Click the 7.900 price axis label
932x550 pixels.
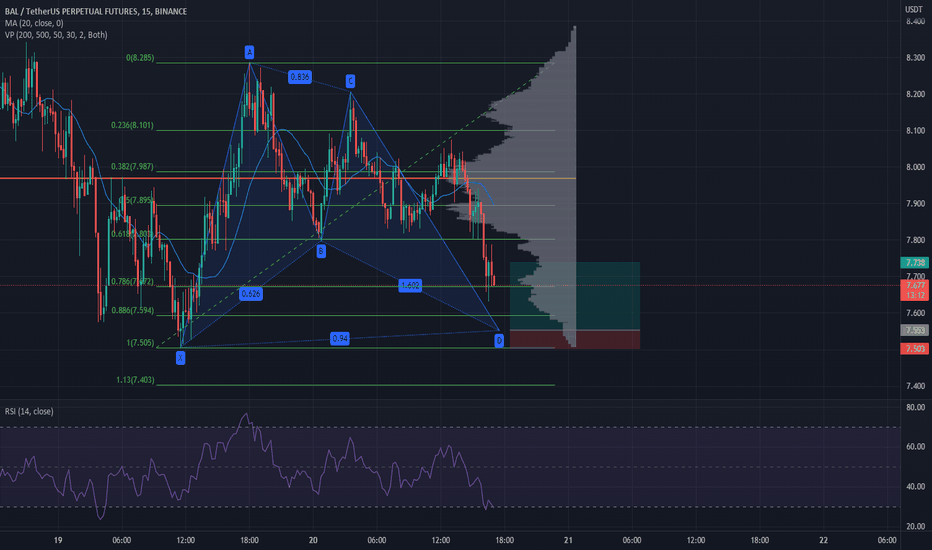click(x=915, y=203)
